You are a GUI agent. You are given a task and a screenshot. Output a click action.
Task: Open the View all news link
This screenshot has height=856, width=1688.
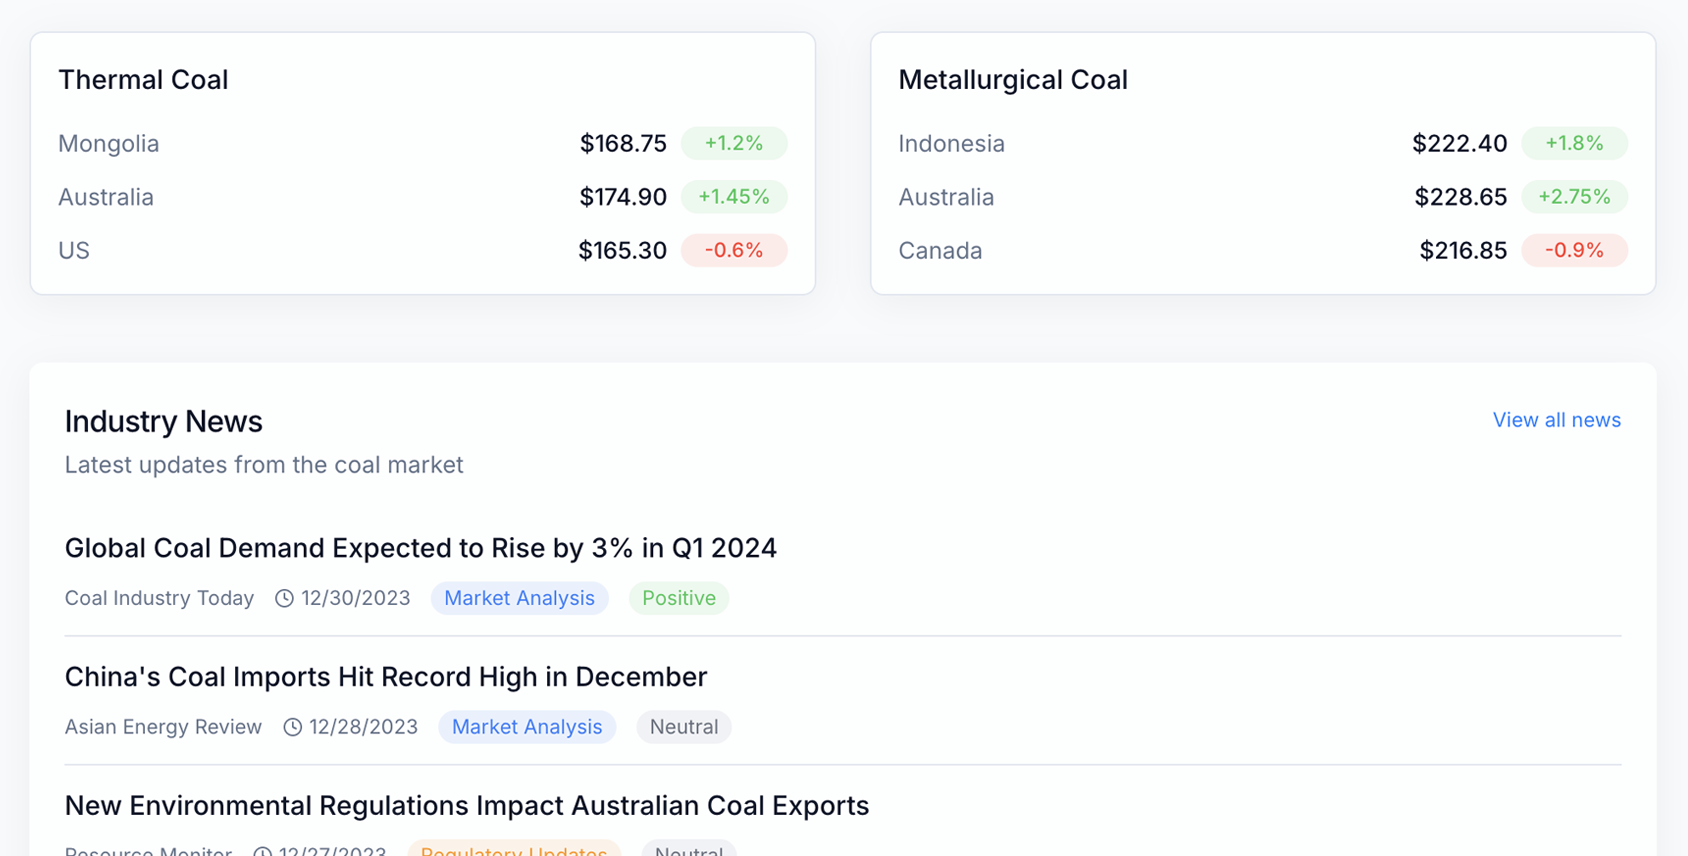1556,420
